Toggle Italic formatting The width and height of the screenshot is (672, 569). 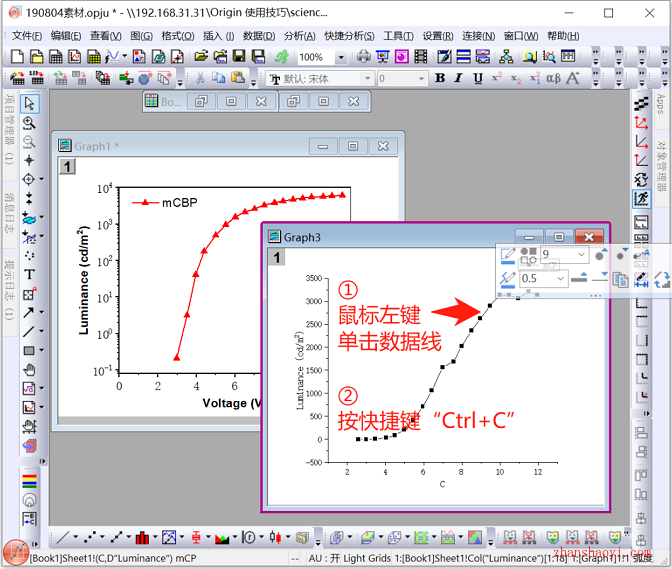(459, 78)
